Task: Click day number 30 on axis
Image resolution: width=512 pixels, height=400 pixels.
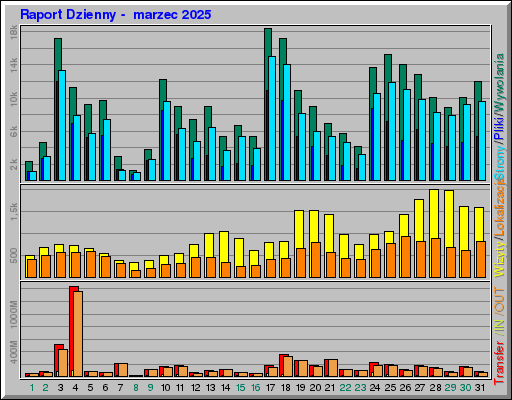Action: [465, 388]
